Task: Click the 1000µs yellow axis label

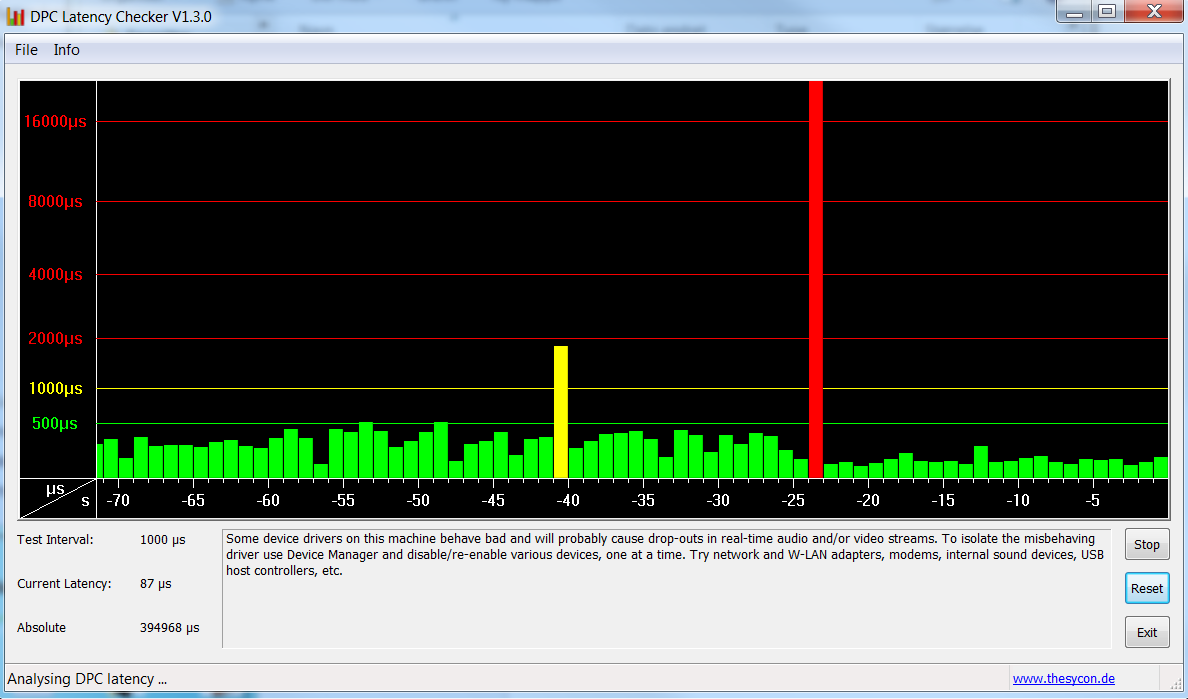Action: (x=55, y=389)
